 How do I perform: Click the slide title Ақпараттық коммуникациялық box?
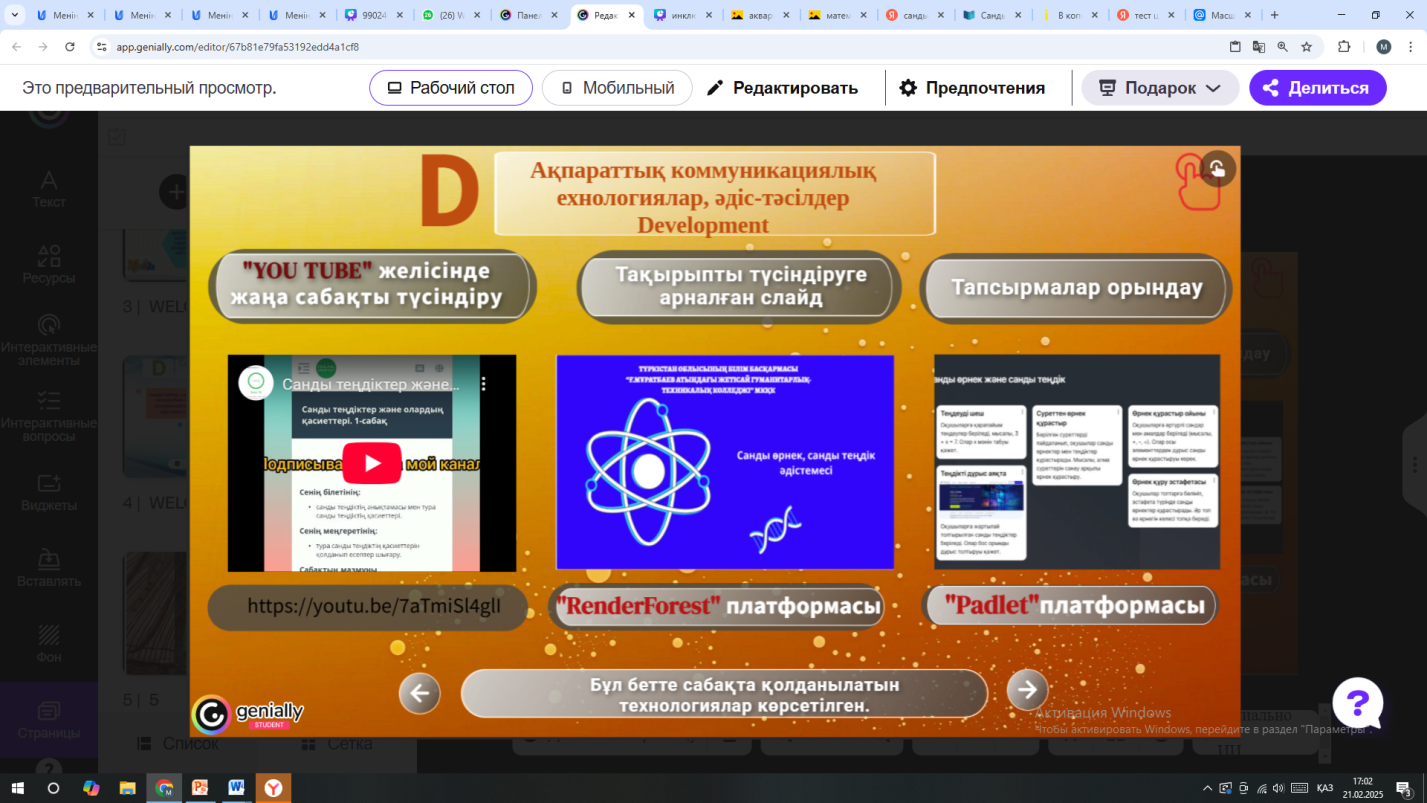click(714, 194)
